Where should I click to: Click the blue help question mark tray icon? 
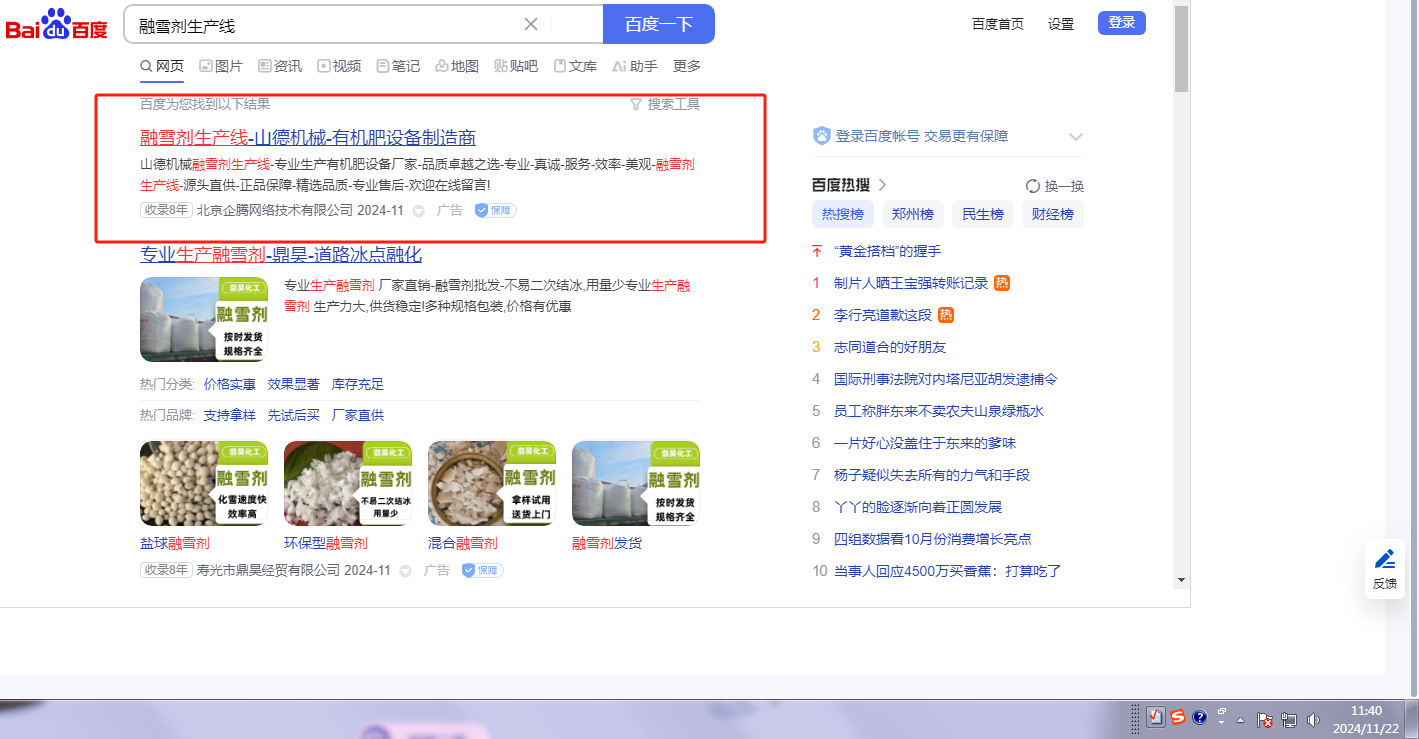(1200, 717)
